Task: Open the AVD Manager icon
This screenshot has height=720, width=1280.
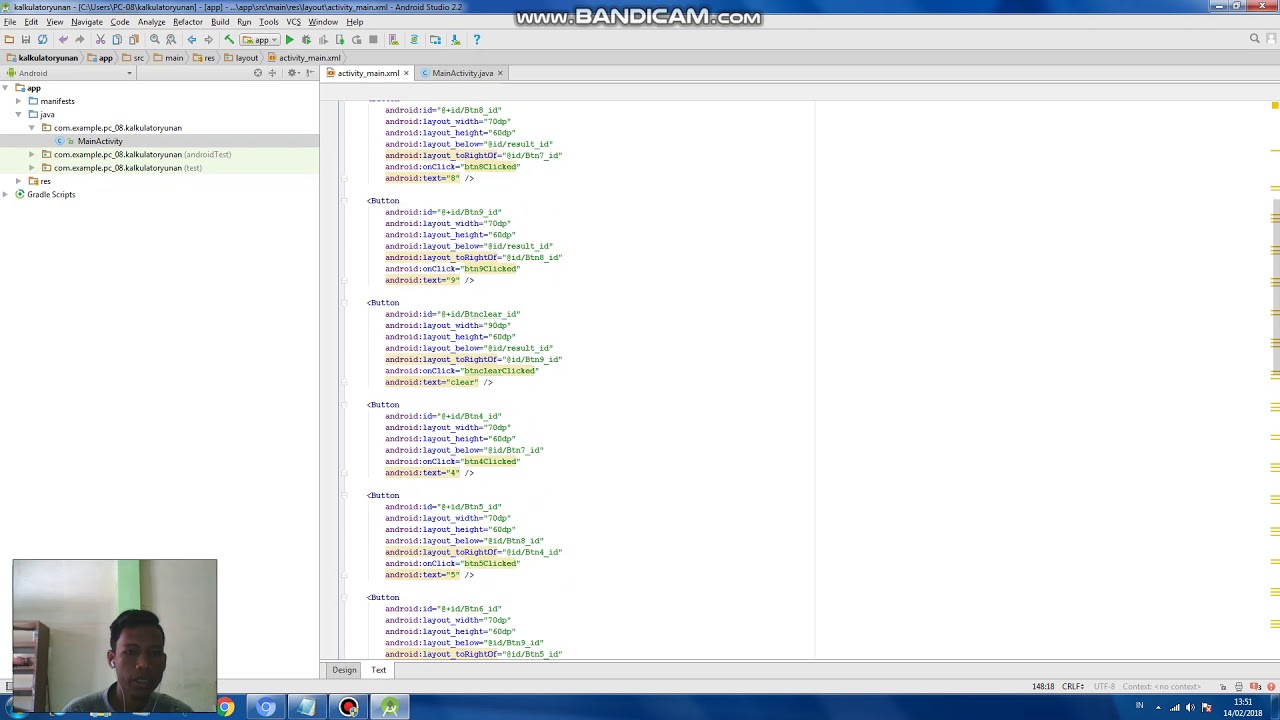Action: 393,40
